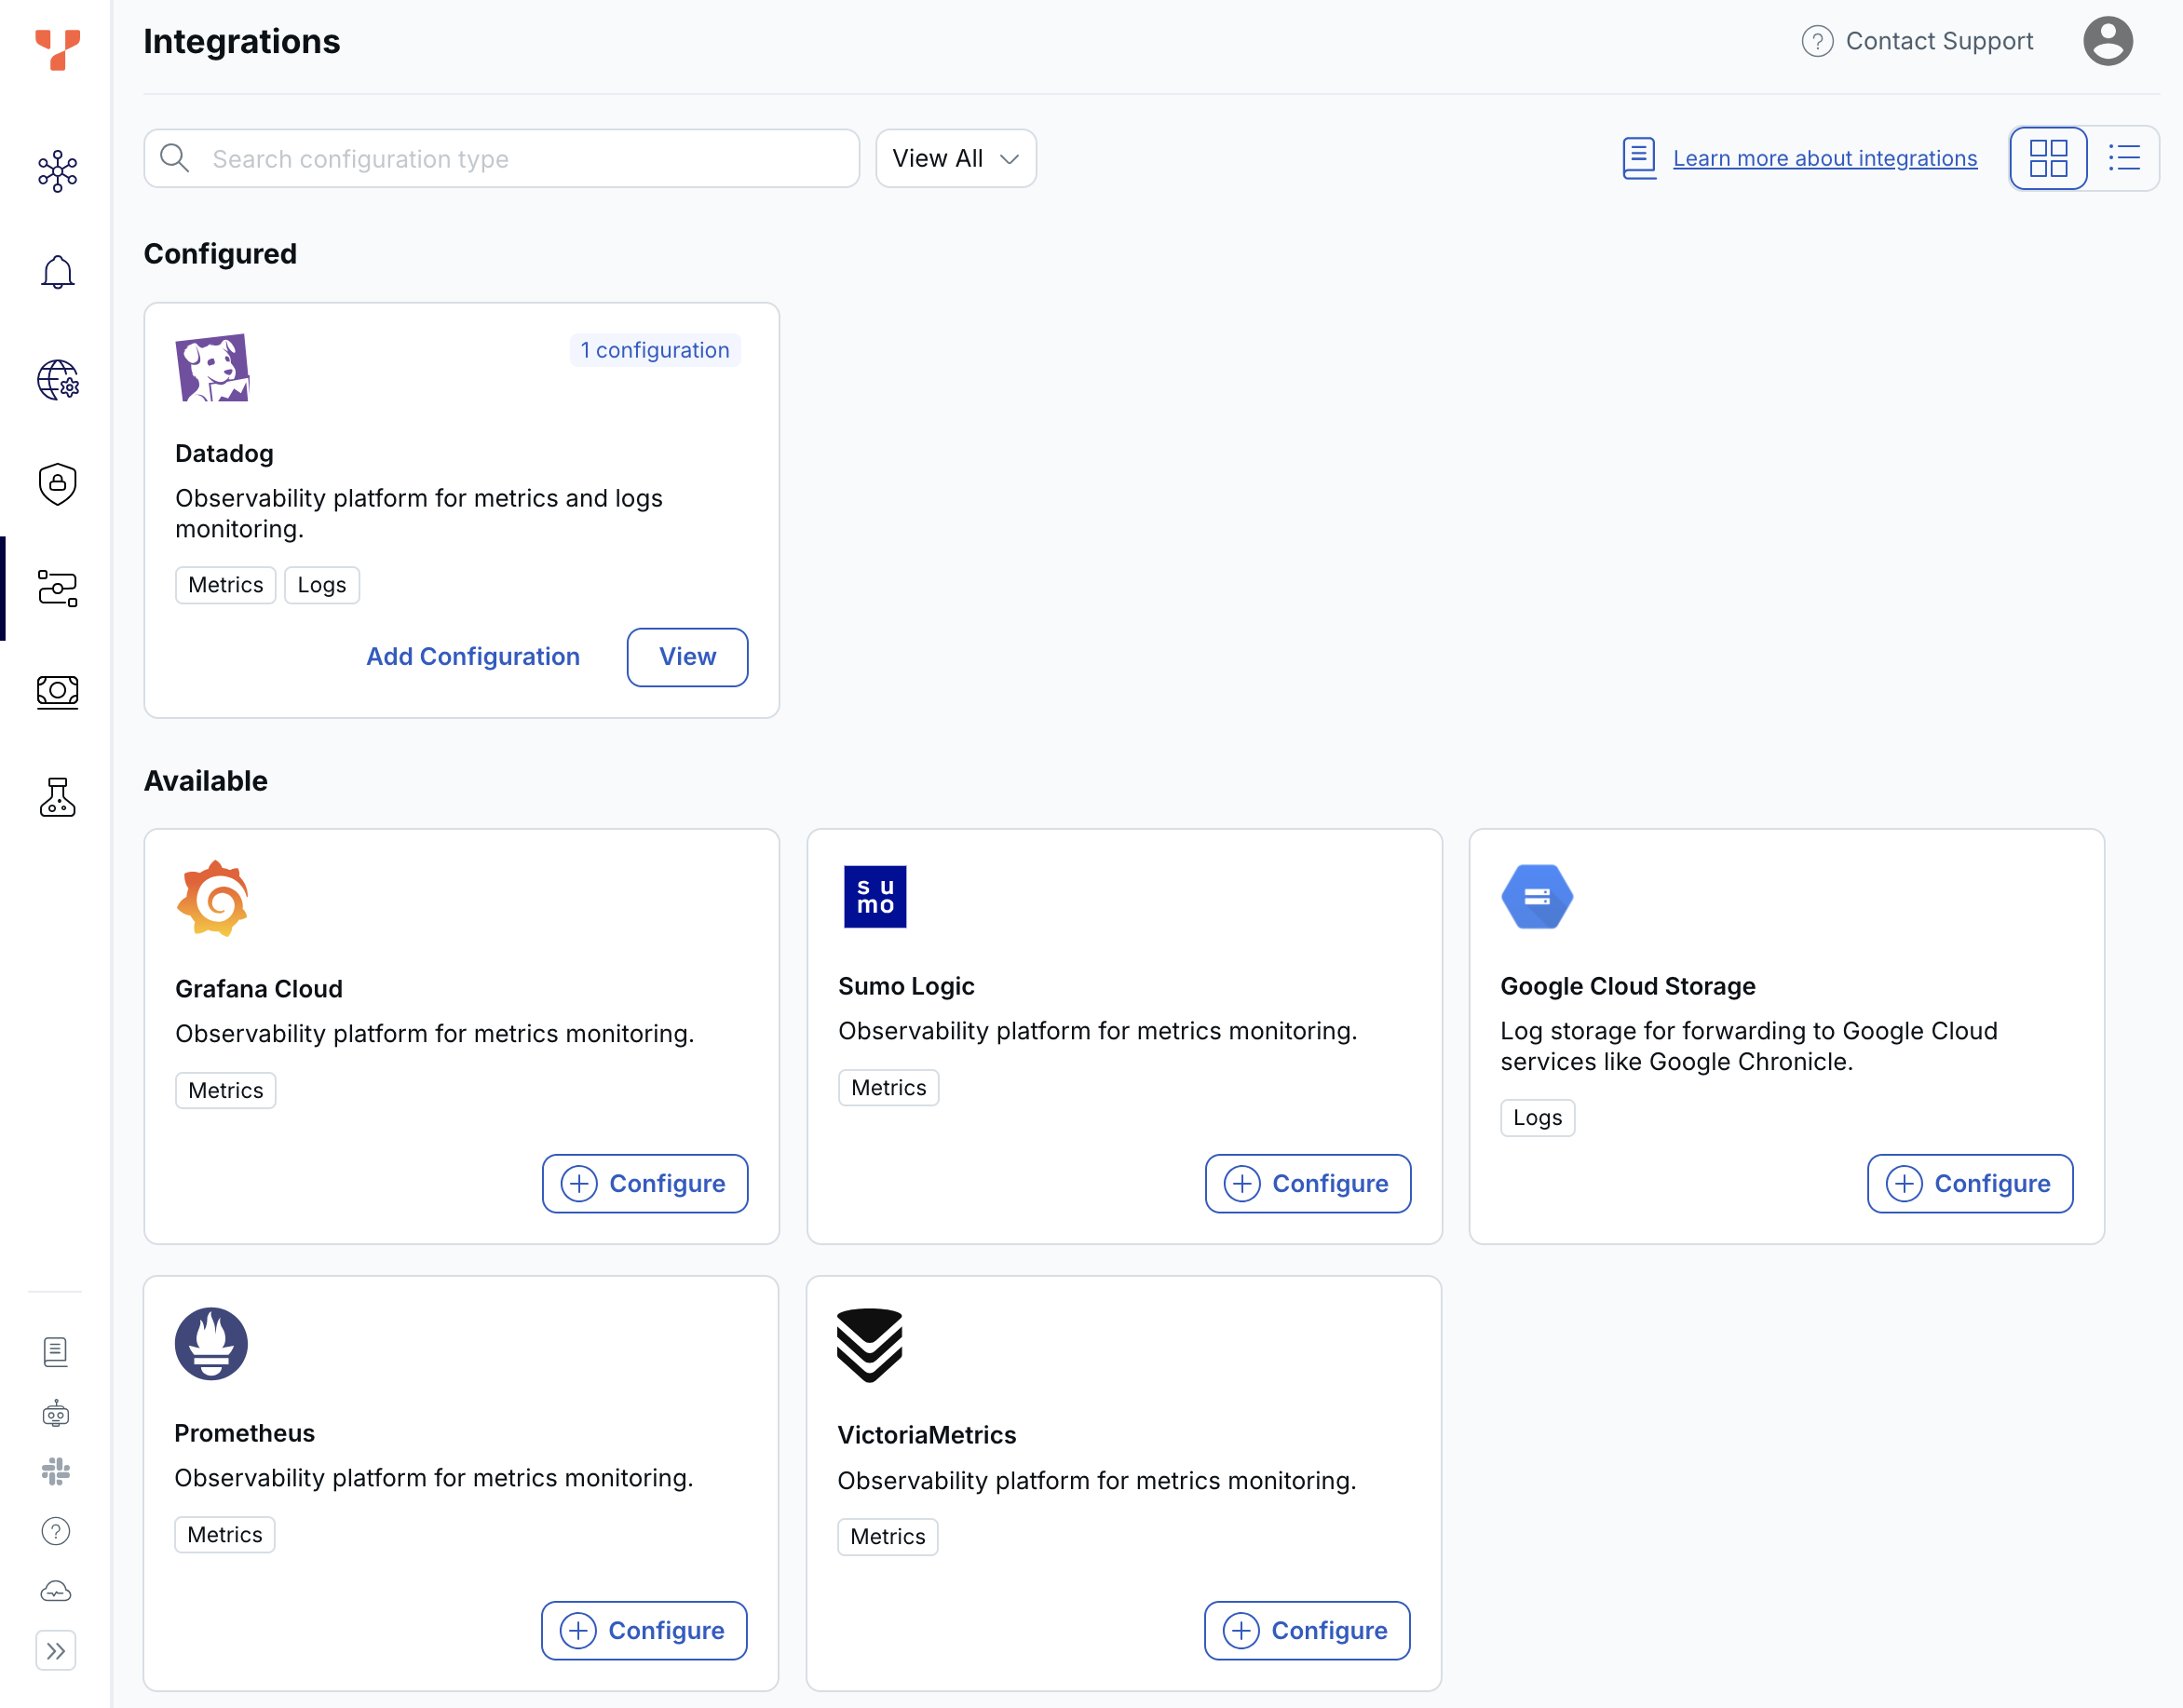Open the documentation book icon
Viewport: 2183px width, 1708px height.
(x=57, y=1352)
